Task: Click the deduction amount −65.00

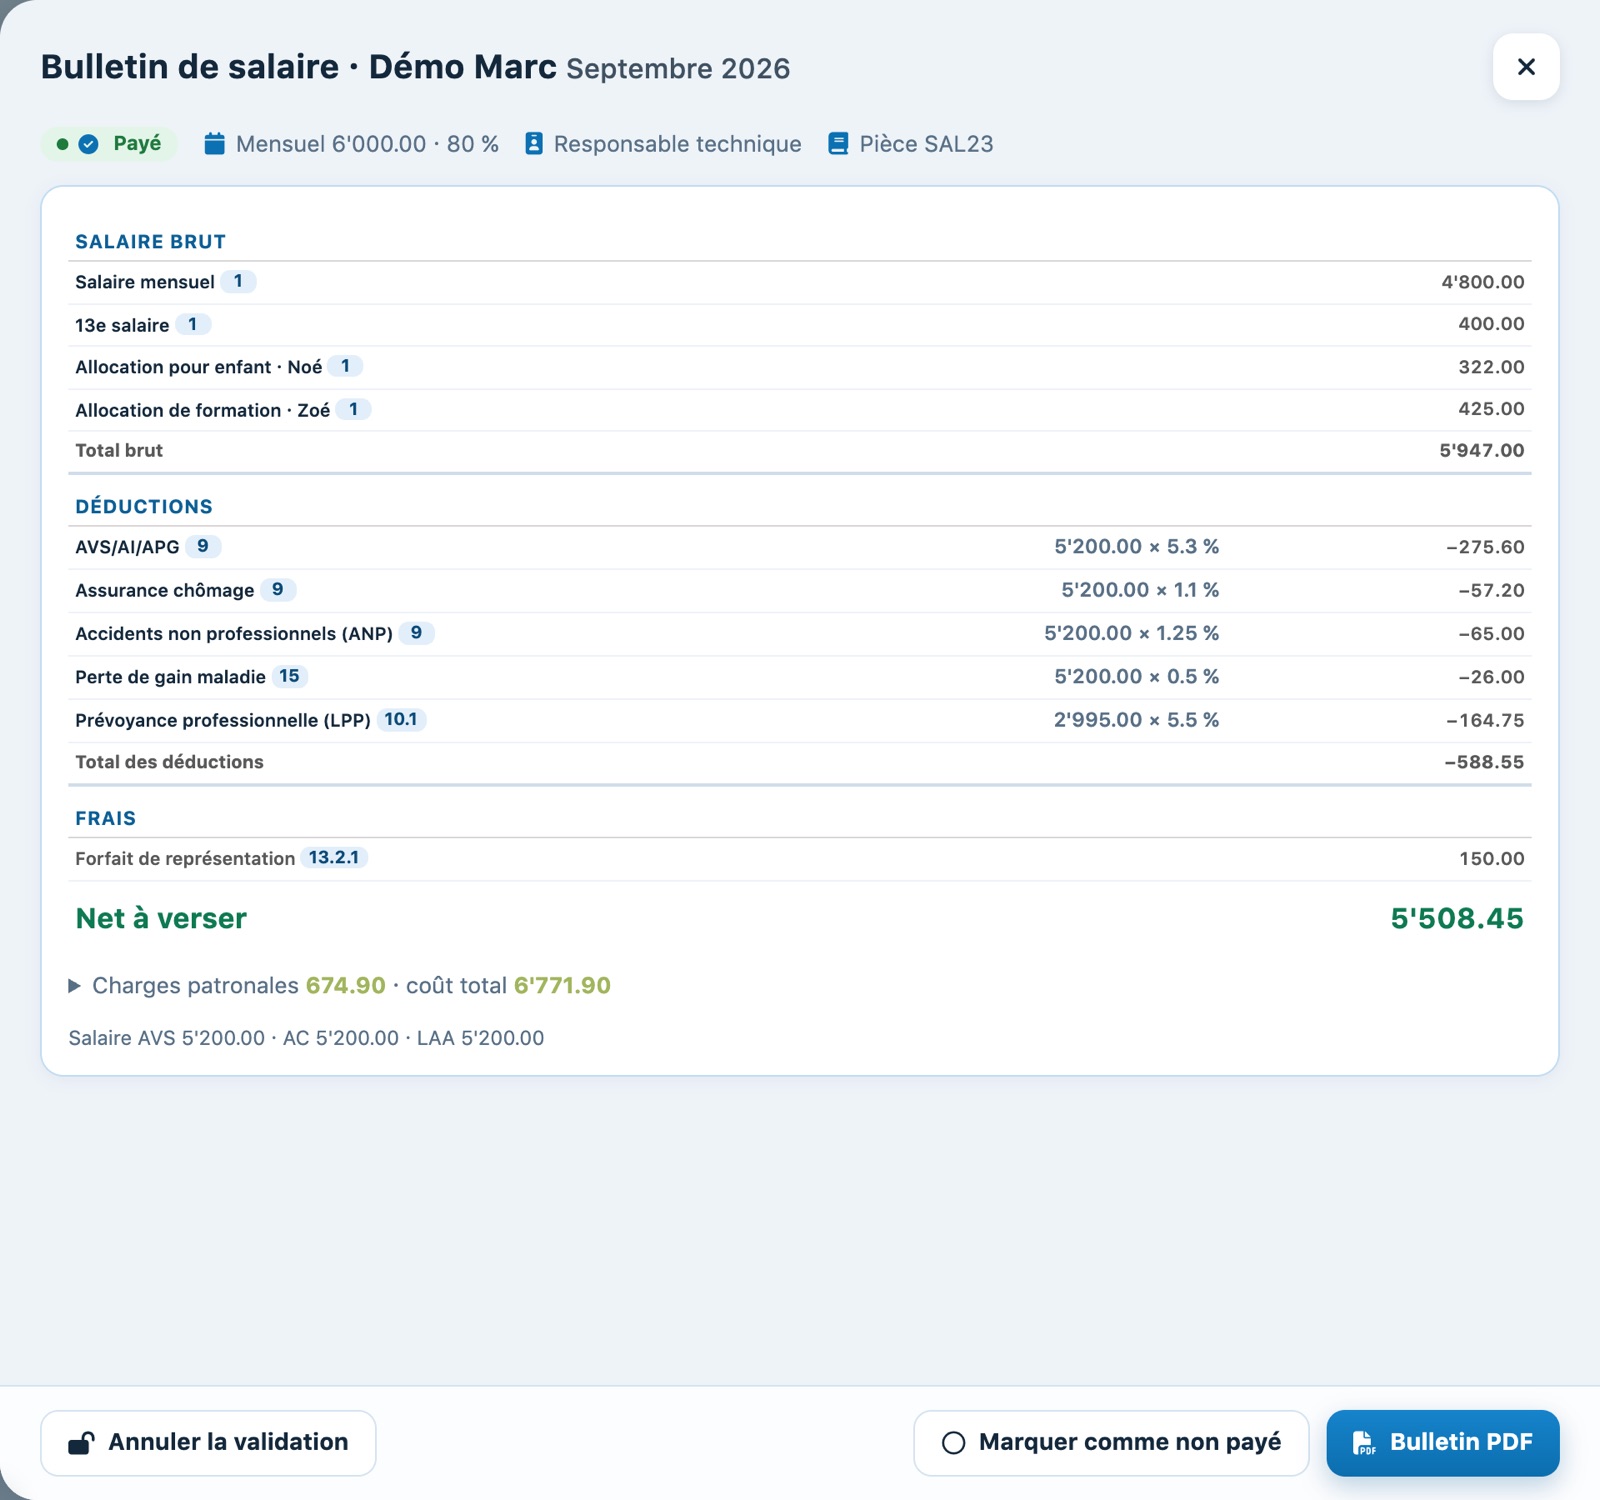Action: [1491, 633]
